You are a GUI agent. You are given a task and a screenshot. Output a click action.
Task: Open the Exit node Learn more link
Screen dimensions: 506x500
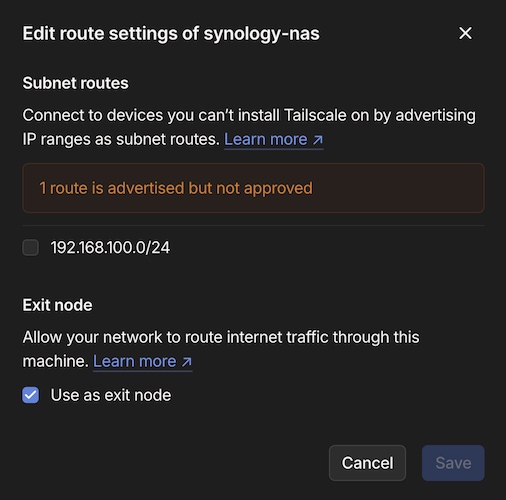point(142,361)
